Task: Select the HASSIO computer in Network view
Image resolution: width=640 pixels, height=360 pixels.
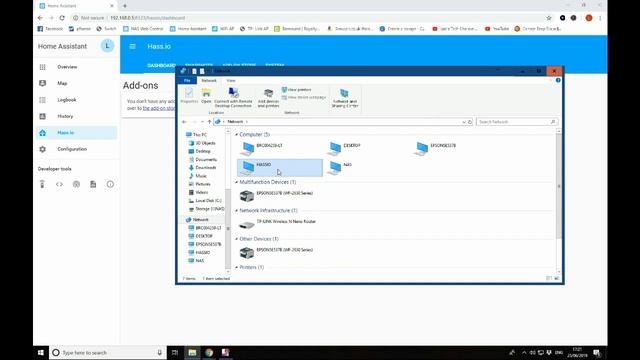Action: coord(280,168)
